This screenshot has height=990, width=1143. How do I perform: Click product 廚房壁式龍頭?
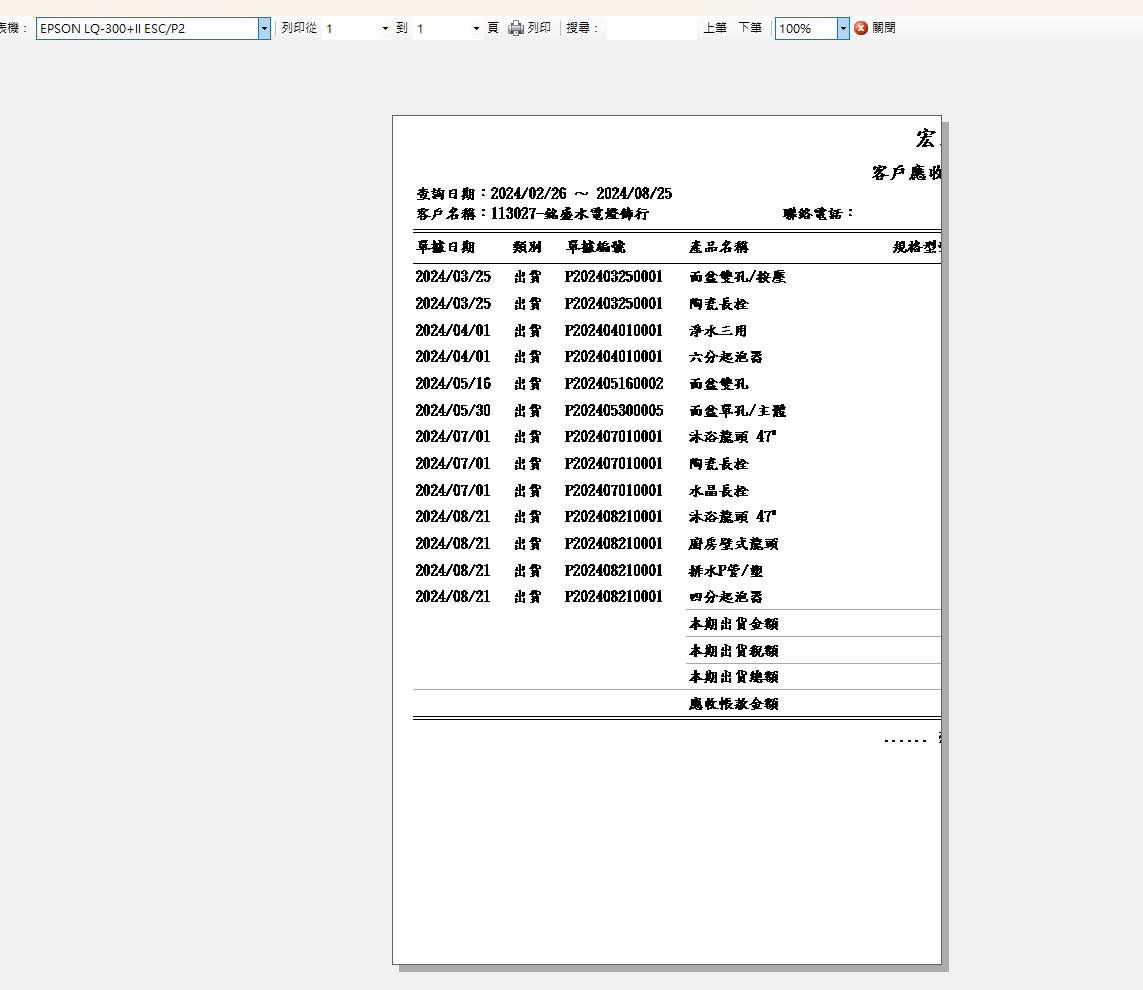coord(734,544)
